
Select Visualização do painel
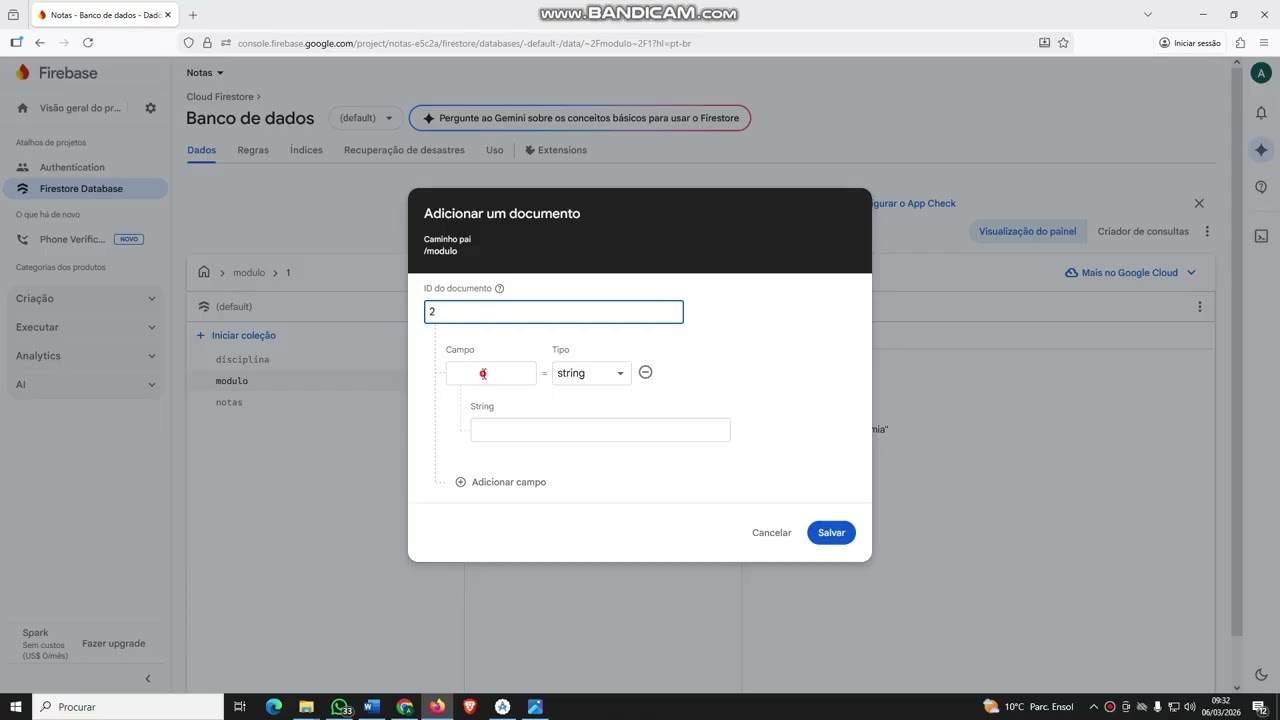[1027, 231]
